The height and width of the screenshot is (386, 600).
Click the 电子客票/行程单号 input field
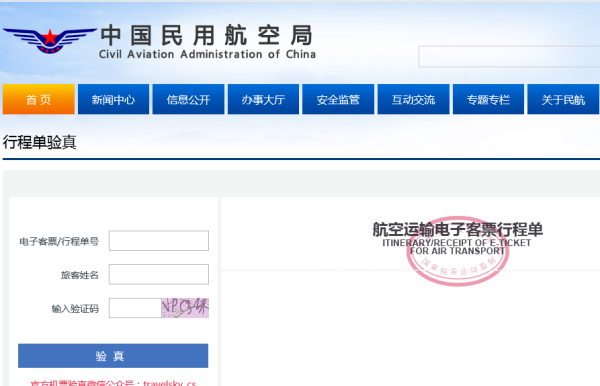[159, 241]
